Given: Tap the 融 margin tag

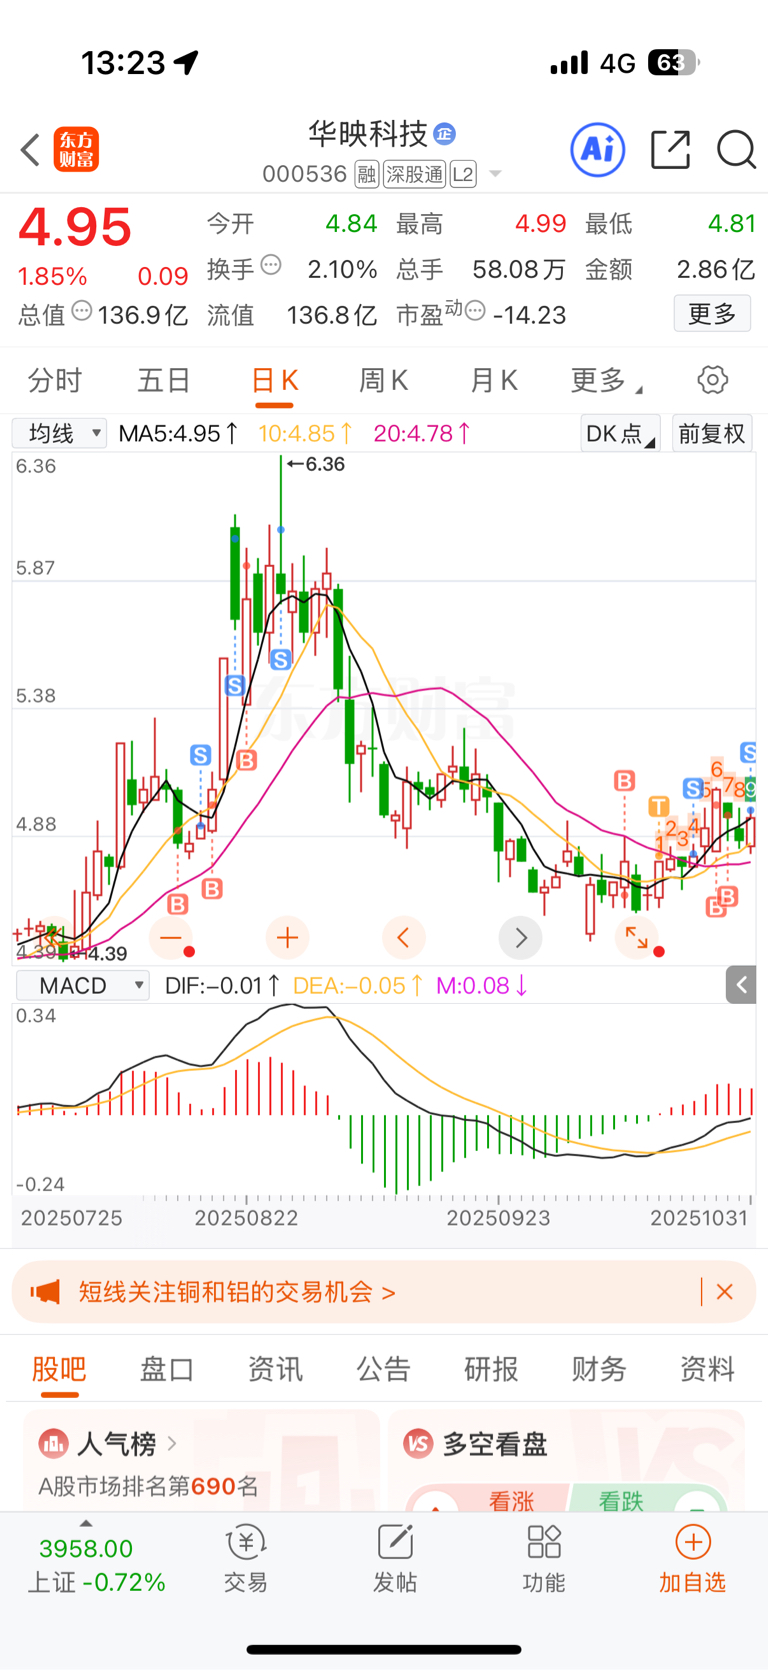Looking at the screenshot, I should click(367, 175).
